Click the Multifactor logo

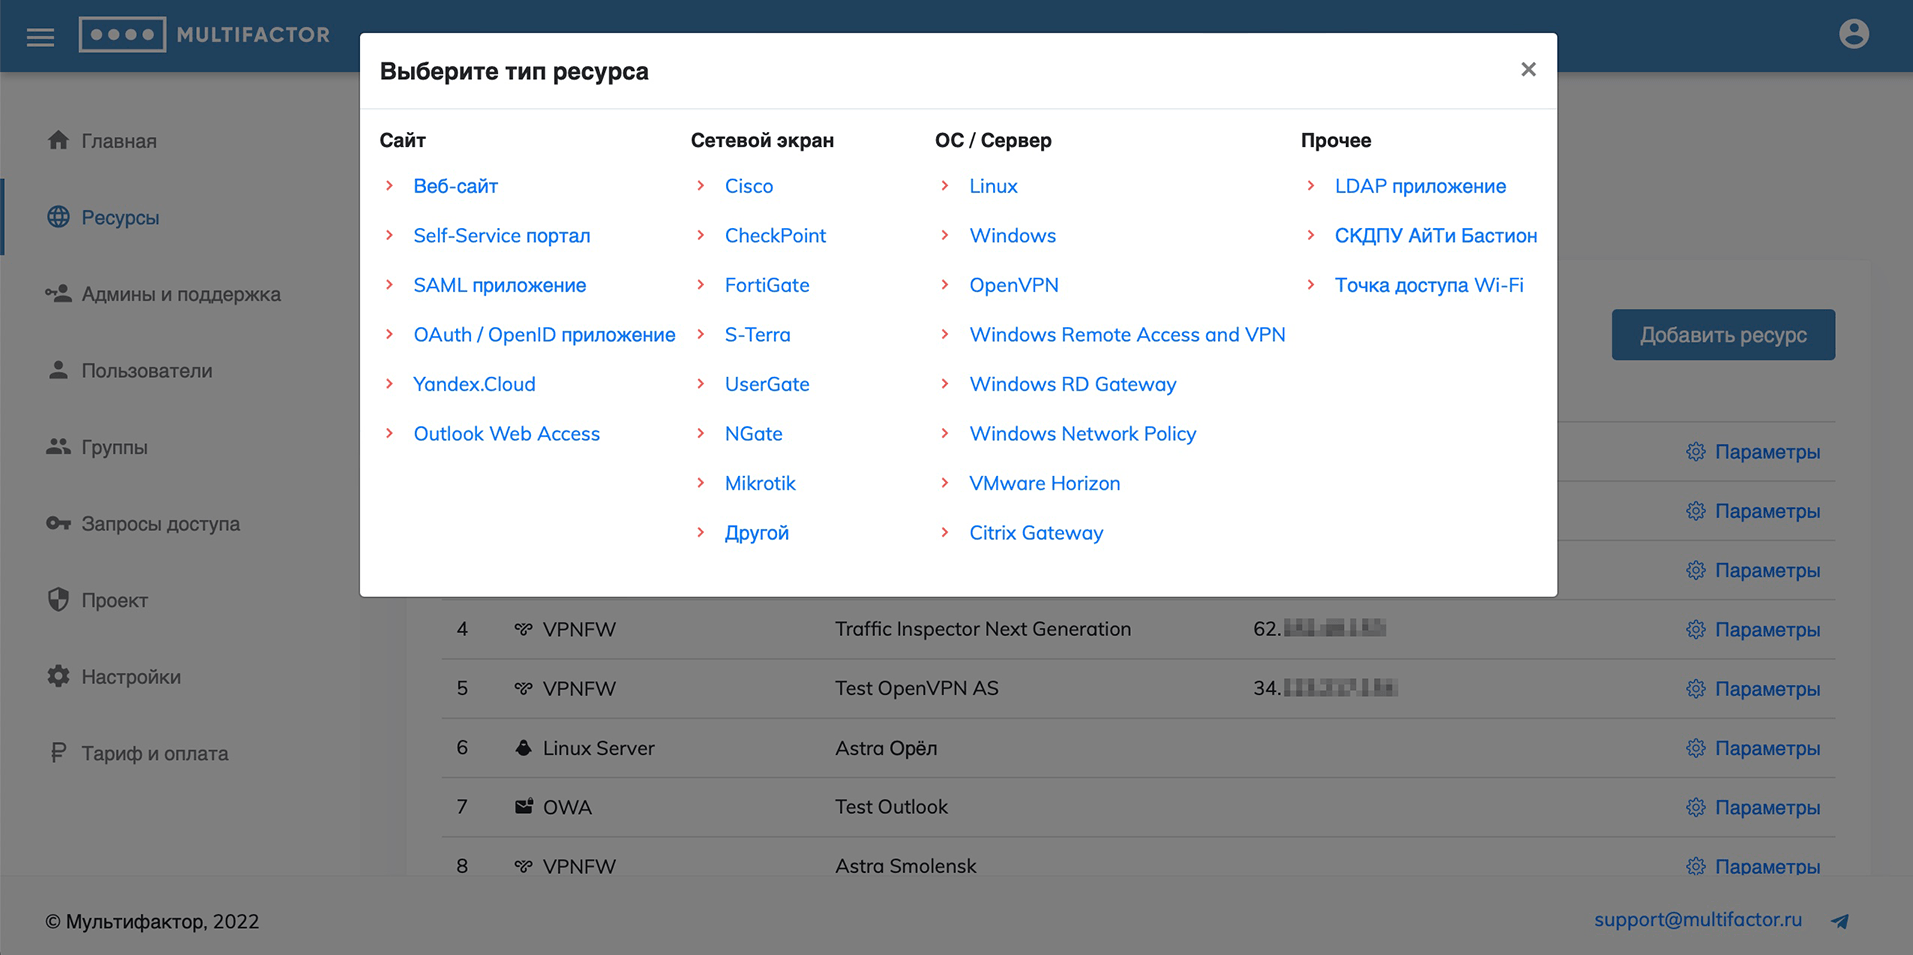204,35
